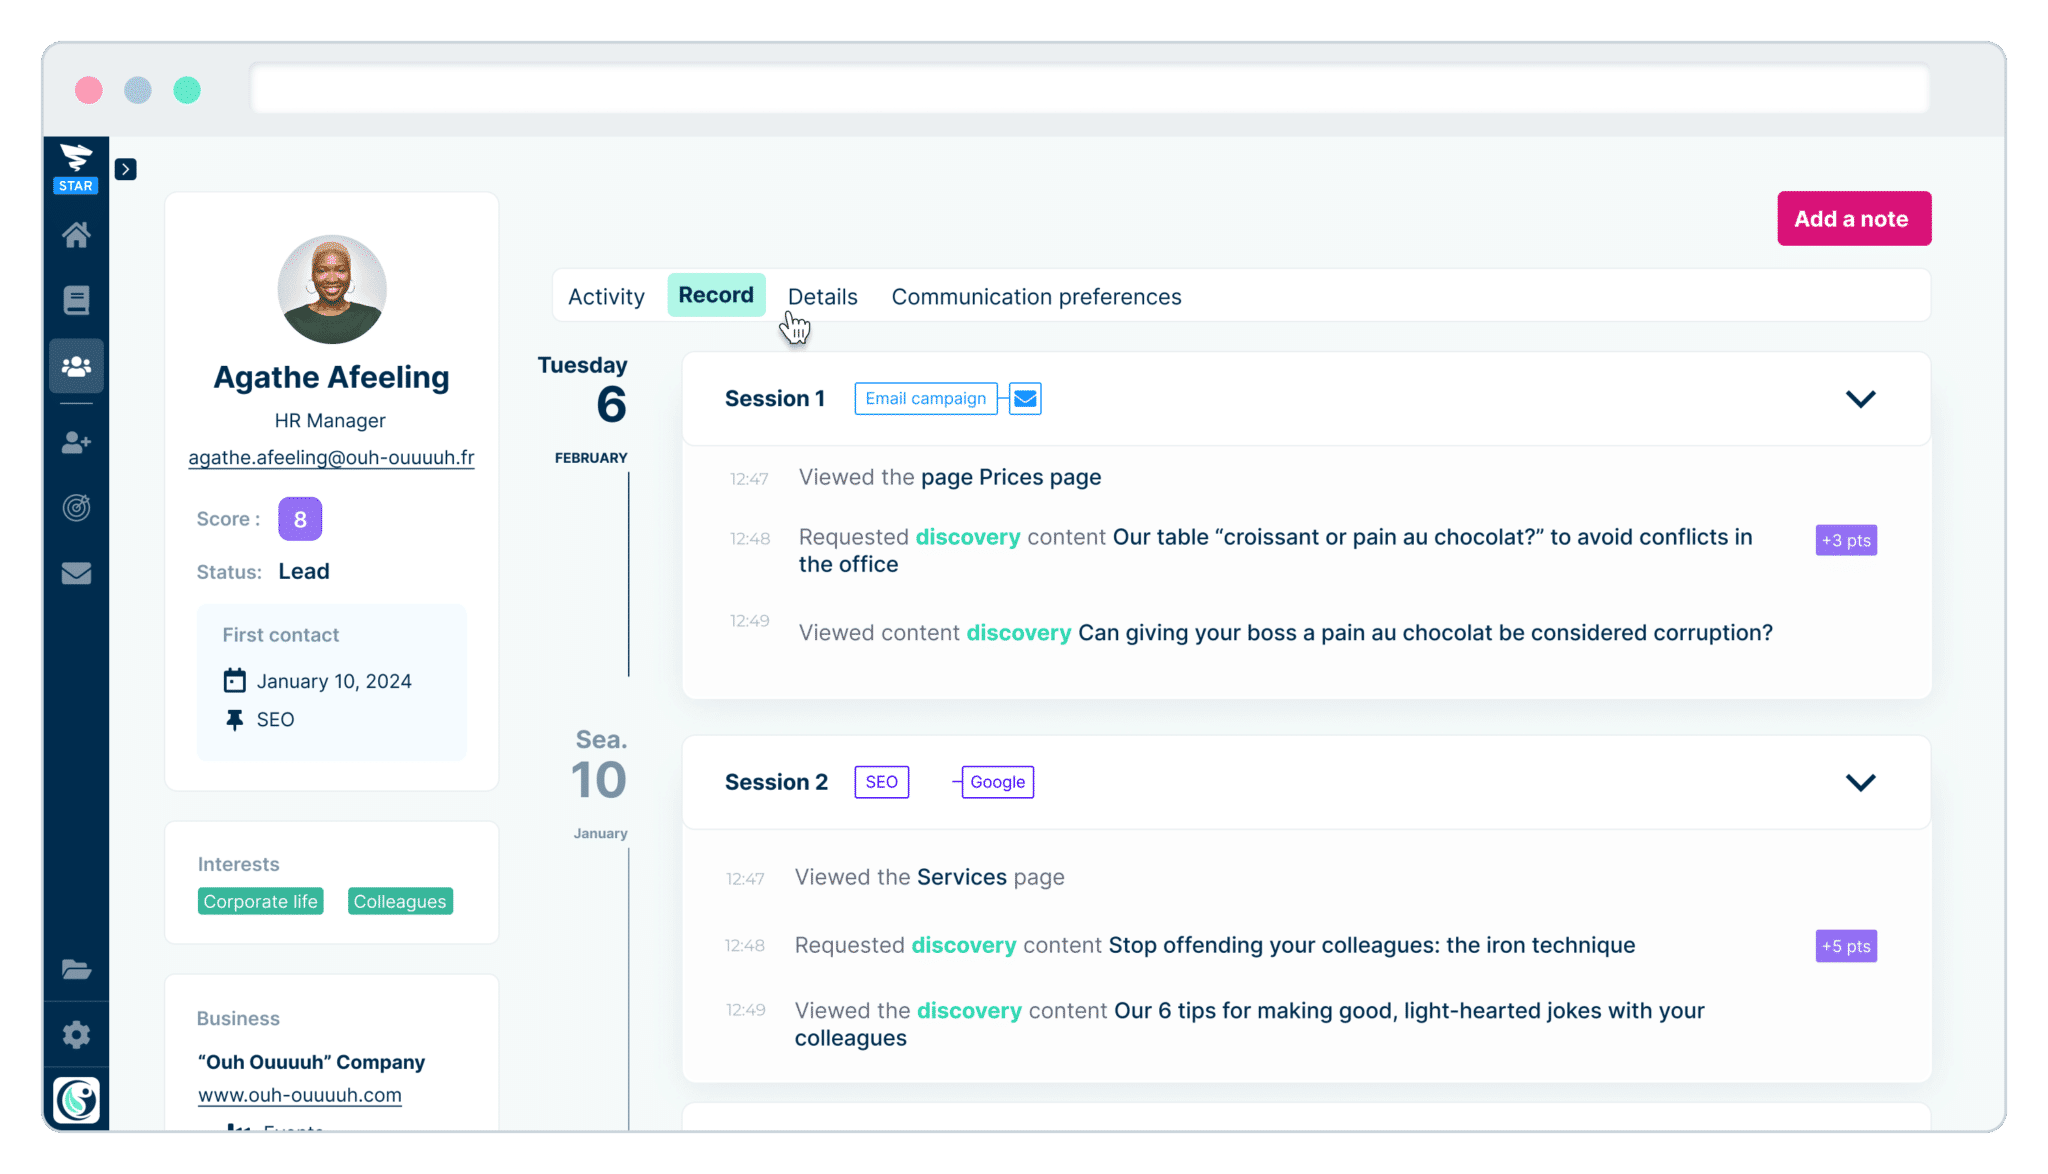Switch to the Activity tab
2048x1174 pixels.
(606, 297)
